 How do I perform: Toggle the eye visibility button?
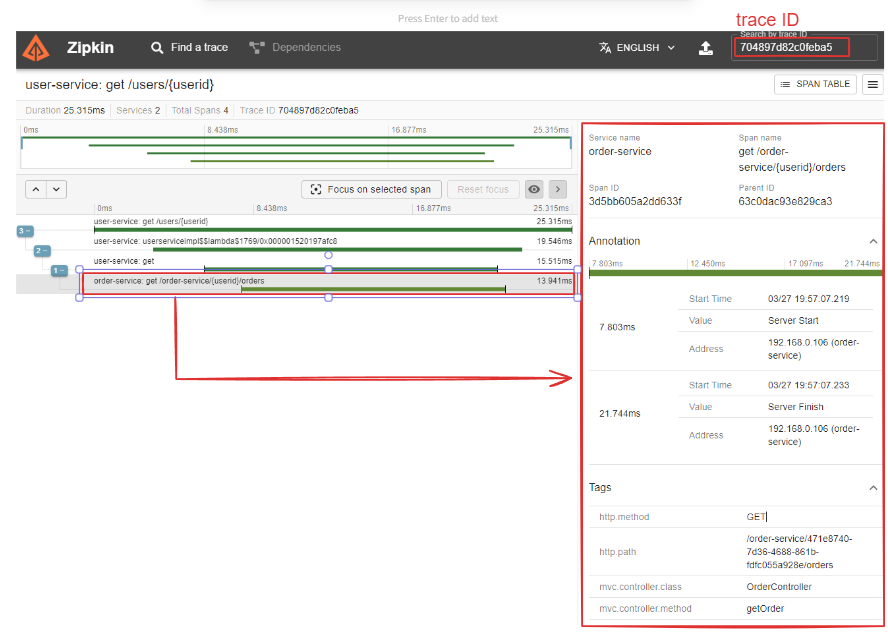point(533,190)
